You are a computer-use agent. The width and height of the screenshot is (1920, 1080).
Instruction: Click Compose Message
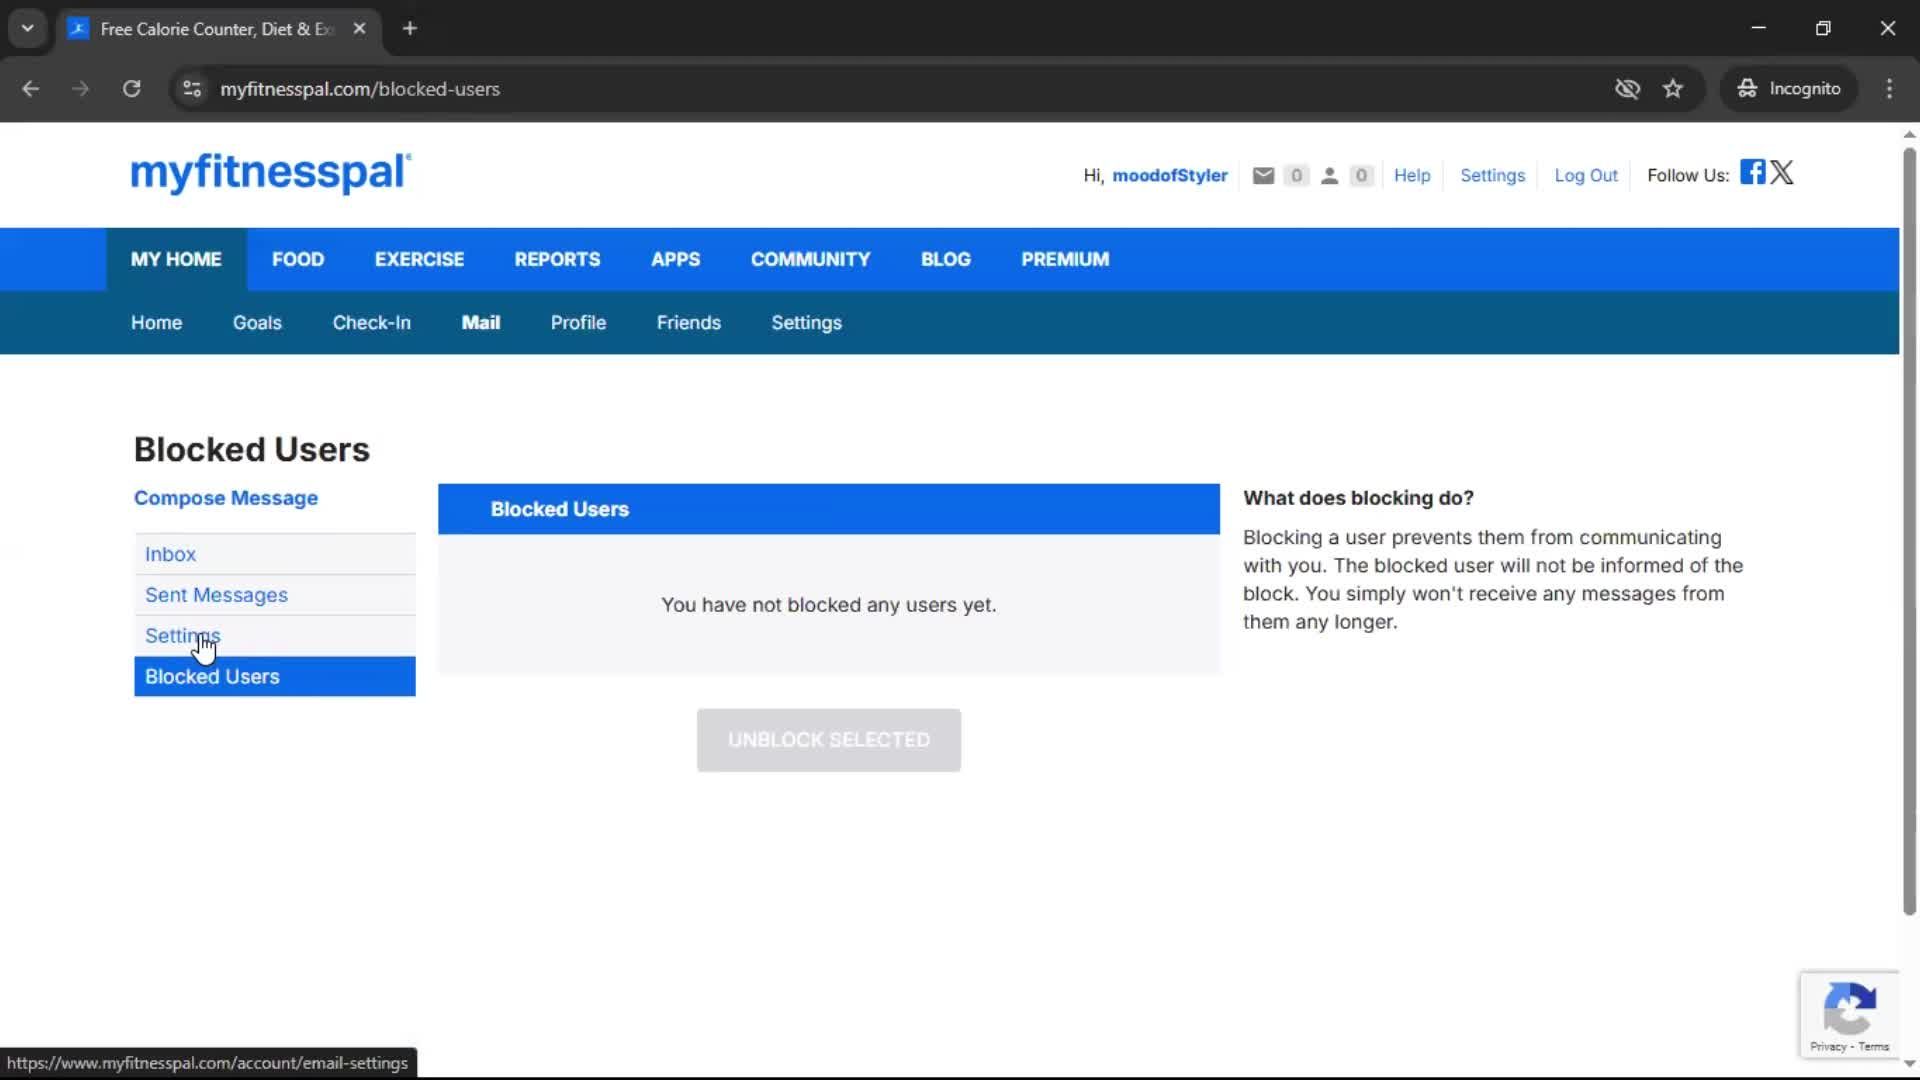pyautogui.click(x=226, y=498)
